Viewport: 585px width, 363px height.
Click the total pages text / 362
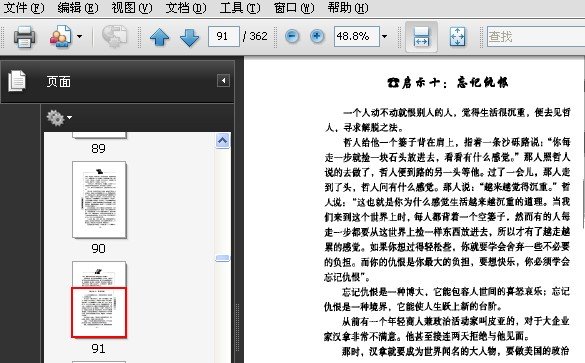(255, 36)
